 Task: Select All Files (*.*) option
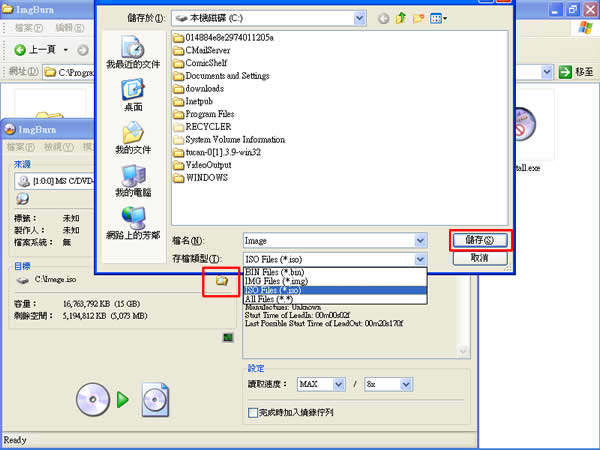tap(335, 299)
